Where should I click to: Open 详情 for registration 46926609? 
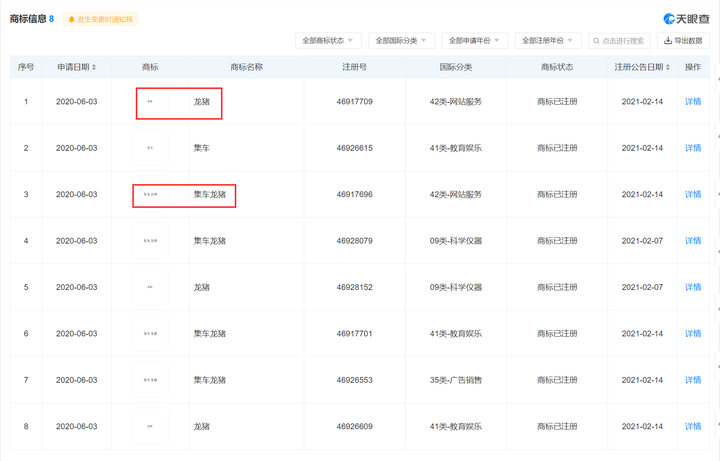click(x=693, y=426)
